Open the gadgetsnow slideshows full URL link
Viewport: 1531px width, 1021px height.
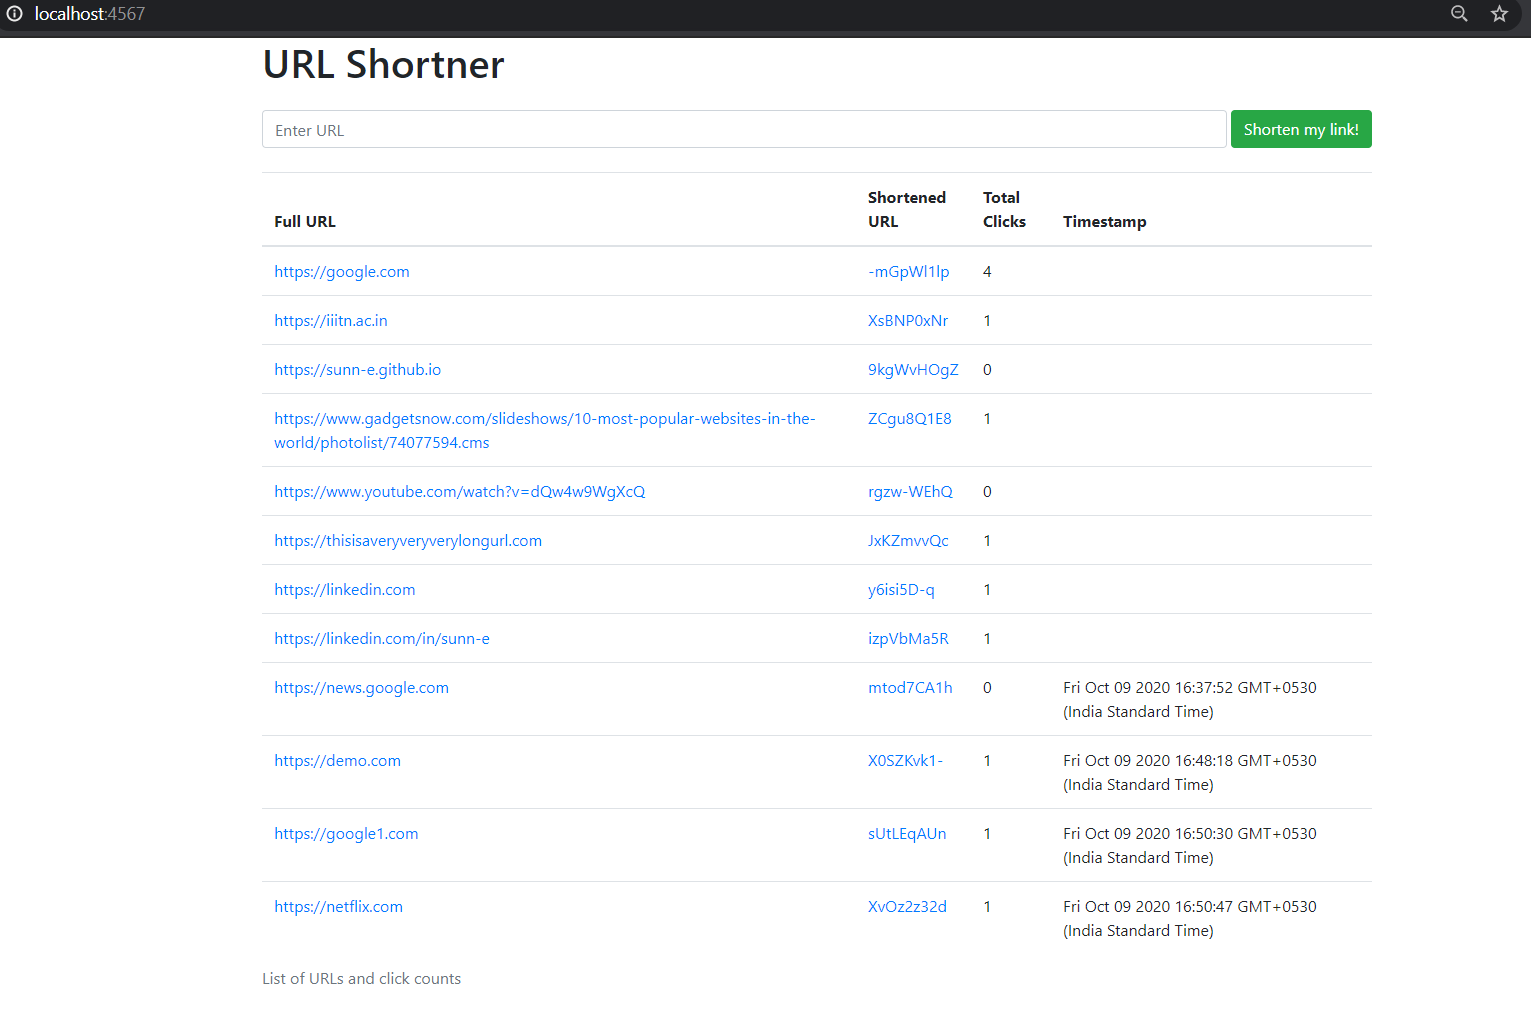coord(545,430)
